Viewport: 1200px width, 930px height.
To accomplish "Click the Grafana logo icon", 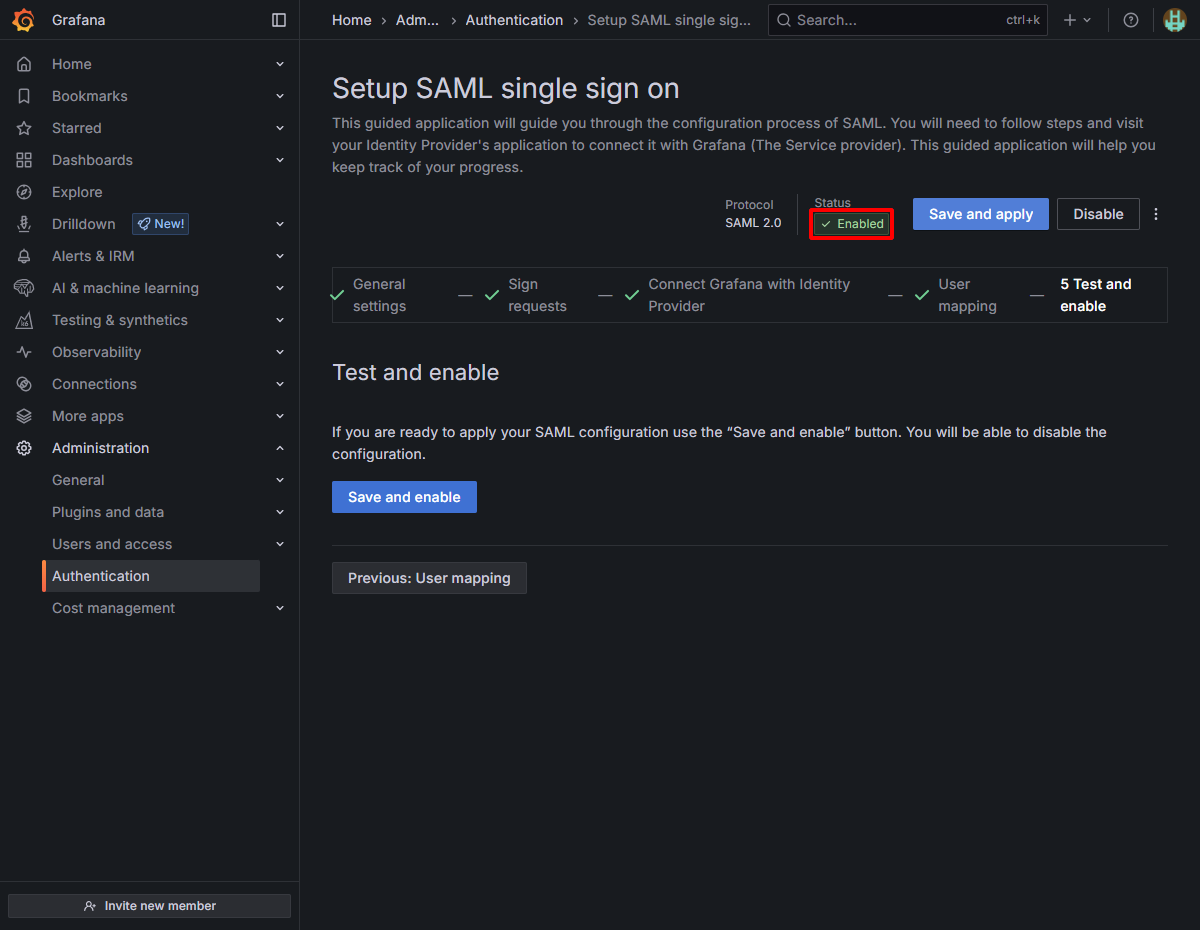I will click(x=23, y=20).
